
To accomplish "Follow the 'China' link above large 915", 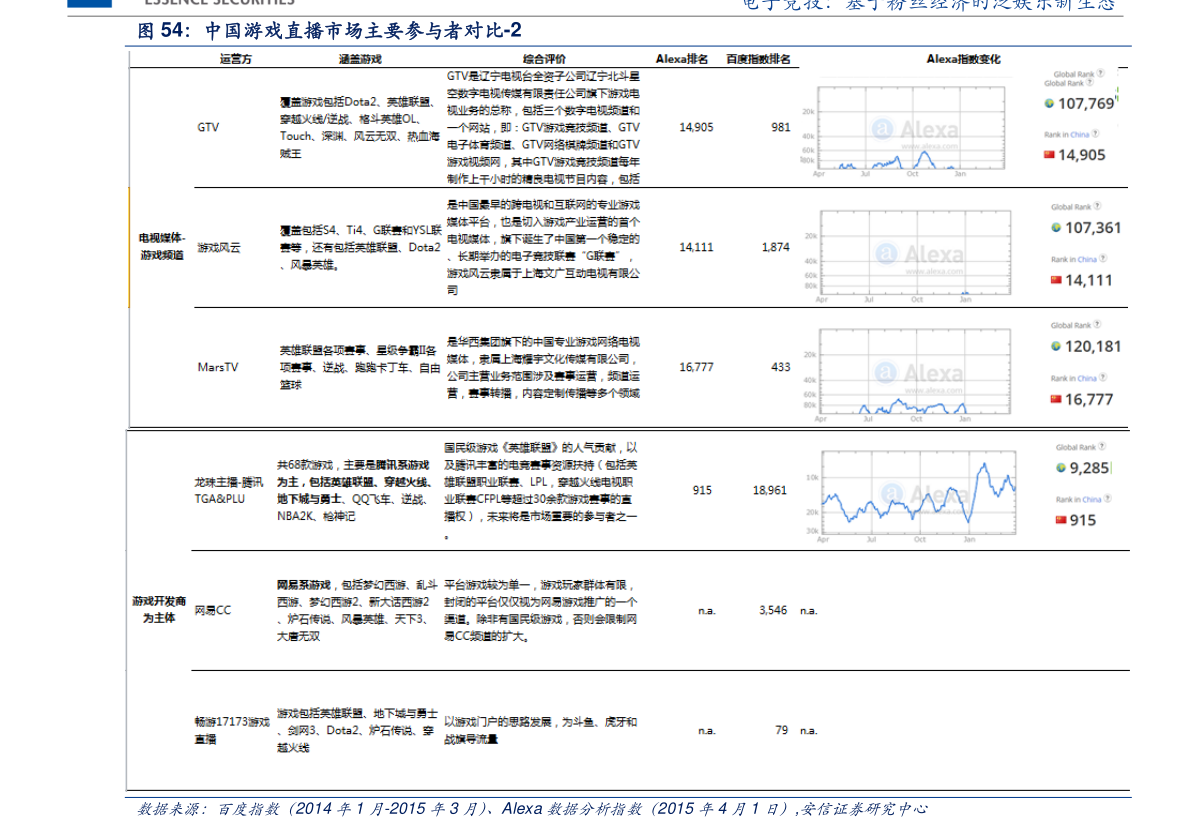I will click(1091, 500).
